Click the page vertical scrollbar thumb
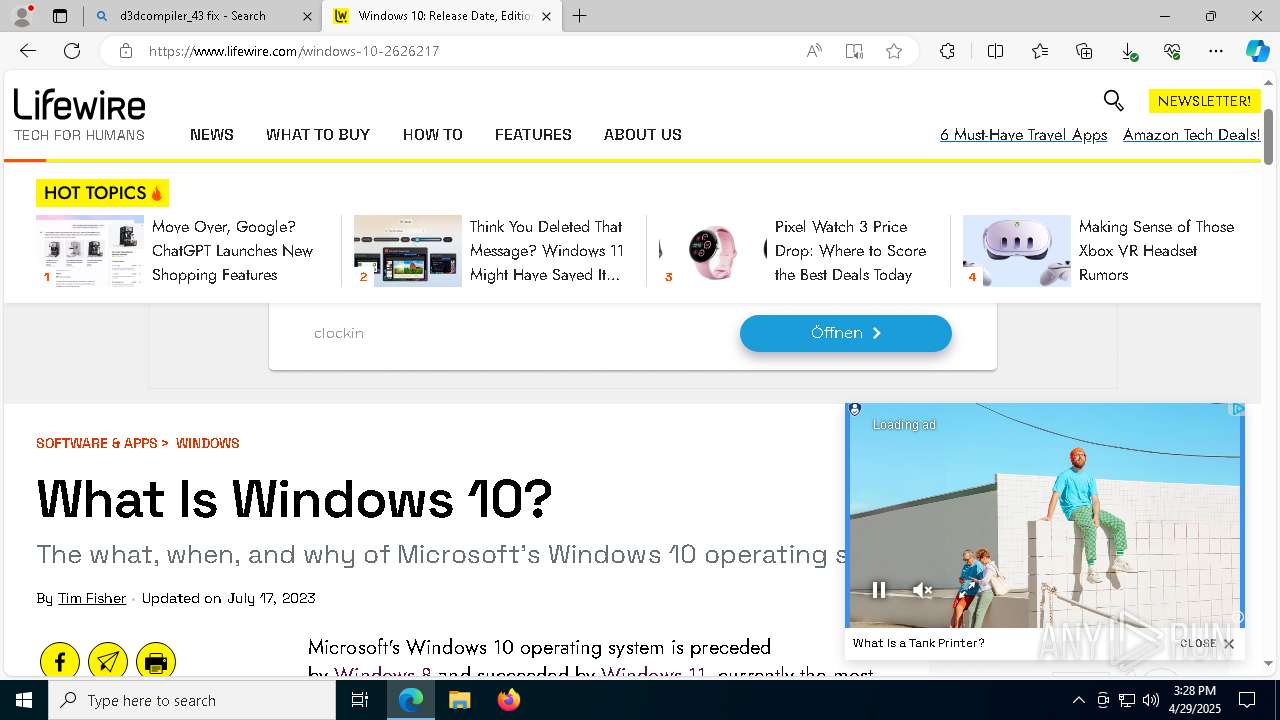1280x720 pixels. (x=1269, y=135)
